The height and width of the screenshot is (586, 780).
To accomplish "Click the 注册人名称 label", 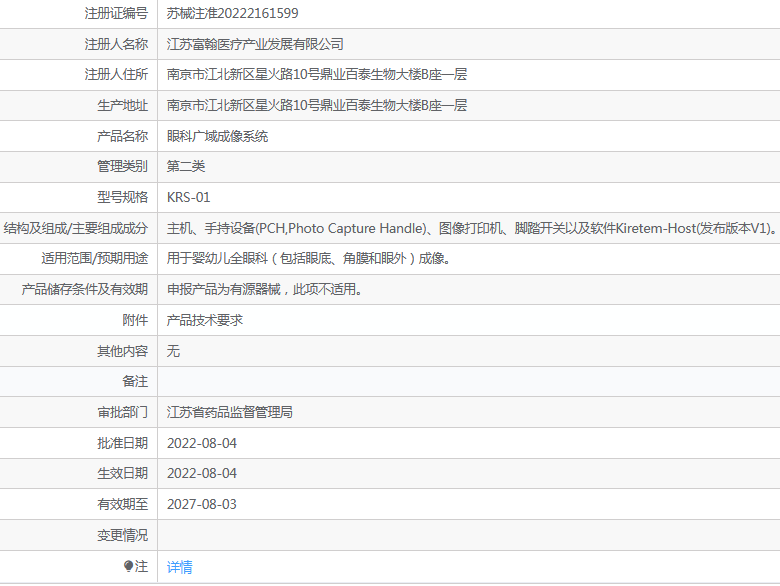I will [116, 44].
